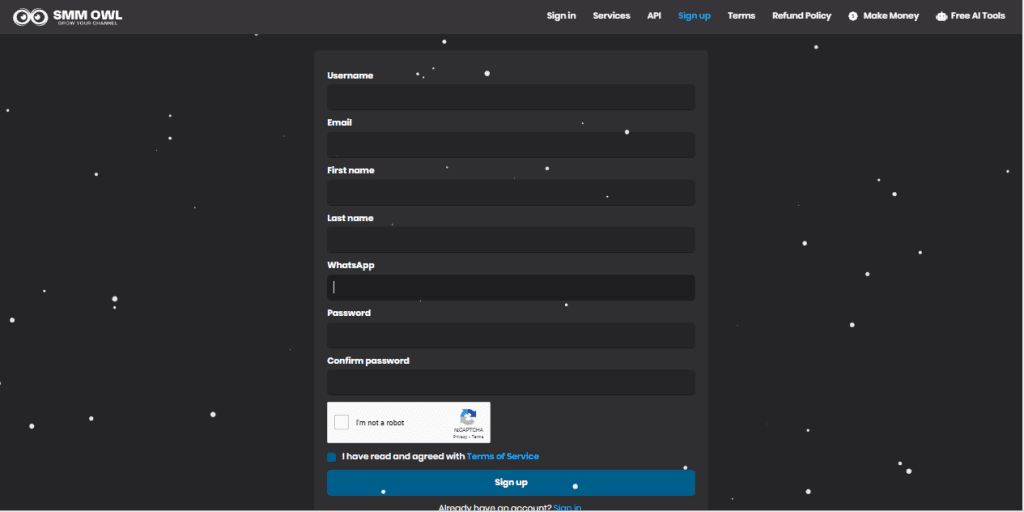Open the Sign in menu item
The width and height of the screenshot is (1024, 512).
pos(561,16)
